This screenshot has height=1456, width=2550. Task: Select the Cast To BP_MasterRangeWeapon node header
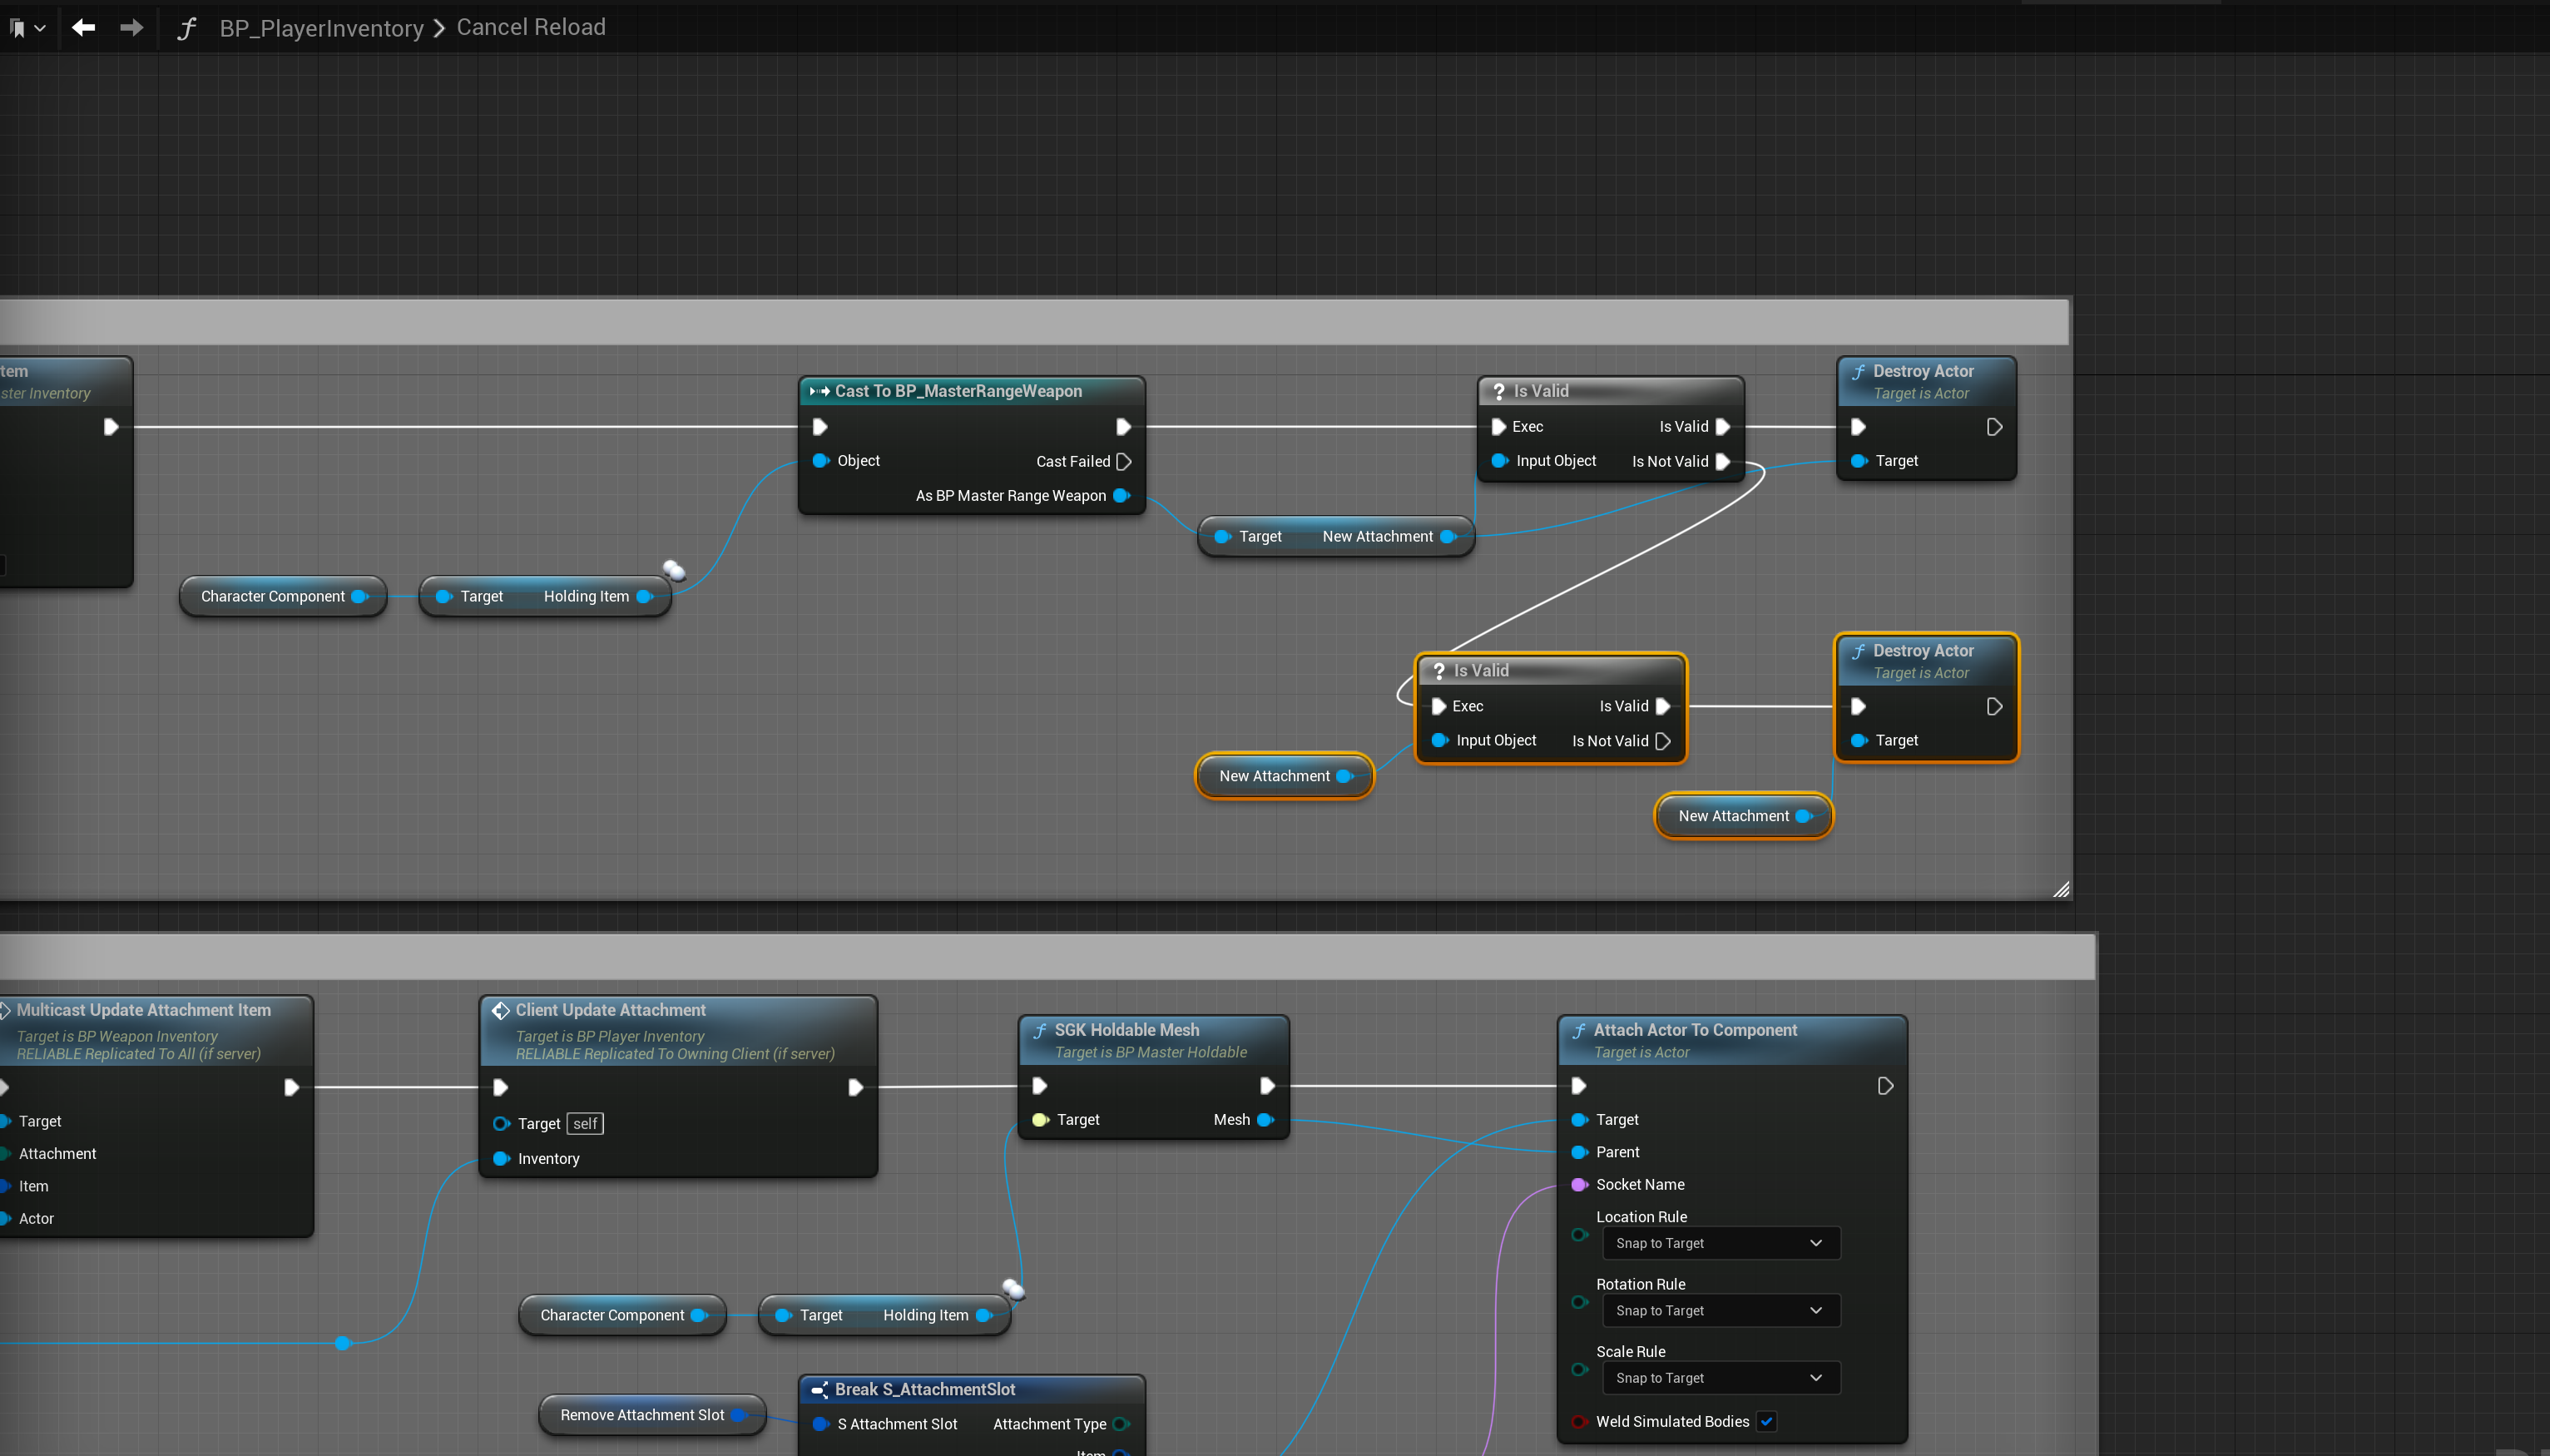tap(957, 391)
